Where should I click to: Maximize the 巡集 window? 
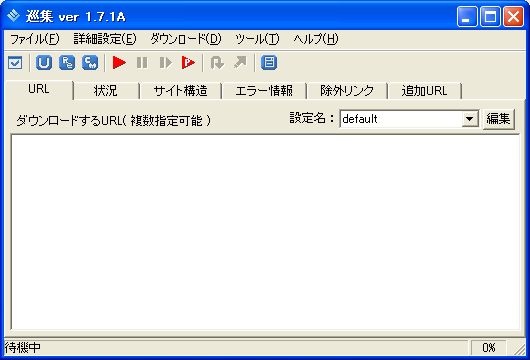pyautogui.click(x=490, y=16)
